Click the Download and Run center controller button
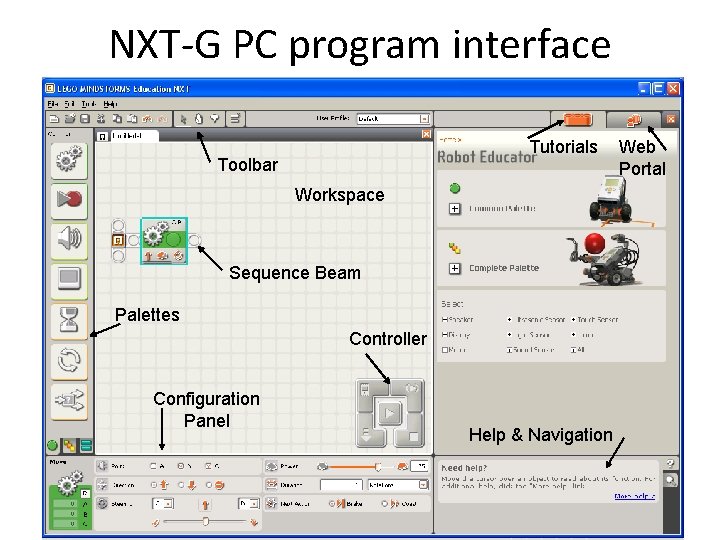Viewport: 720px width, 540px height. coord(389,413)
